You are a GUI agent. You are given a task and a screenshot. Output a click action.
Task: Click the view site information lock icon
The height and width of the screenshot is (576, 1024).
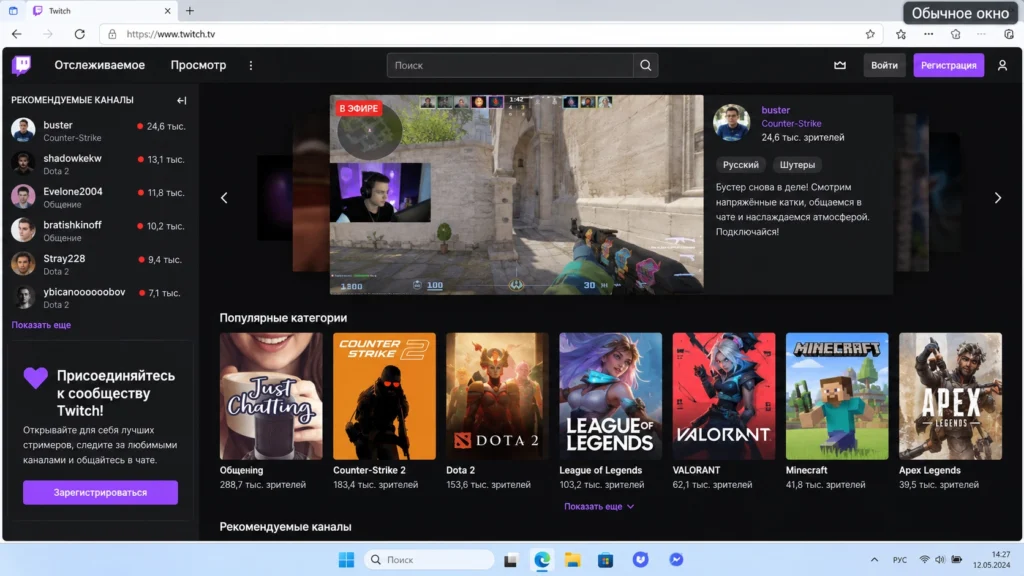coord(112,34)
